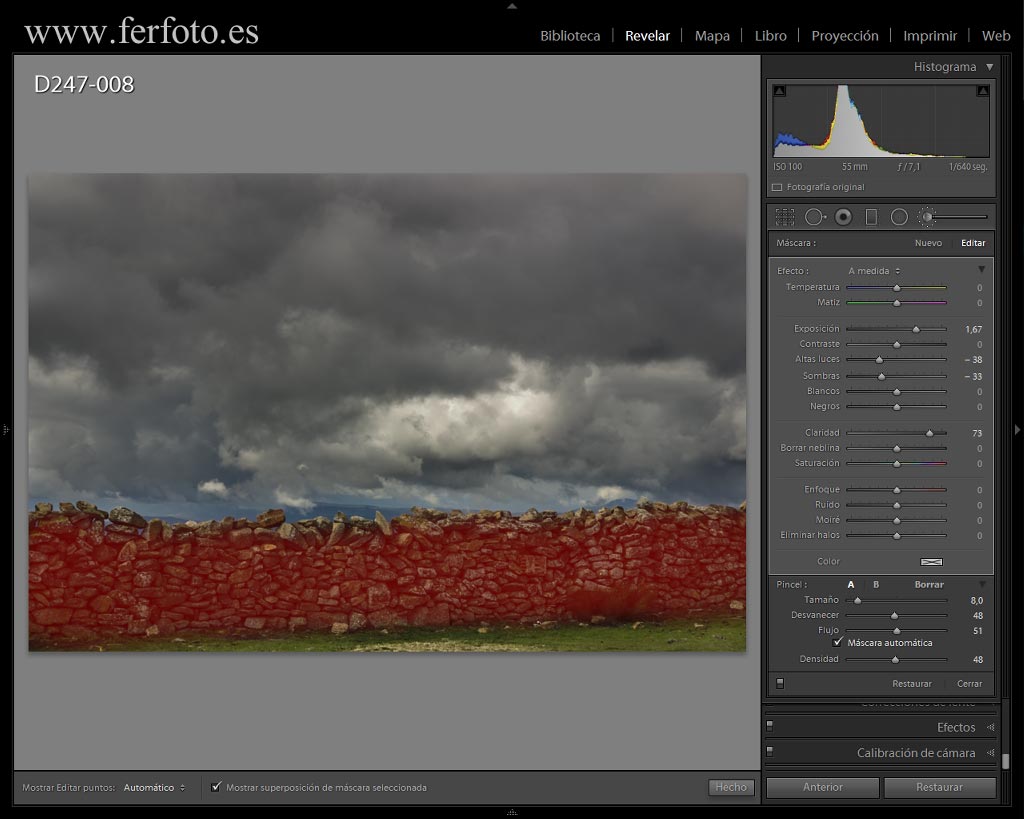
Task: Open the Biblioteca module
Action: (x=570, y=36)
